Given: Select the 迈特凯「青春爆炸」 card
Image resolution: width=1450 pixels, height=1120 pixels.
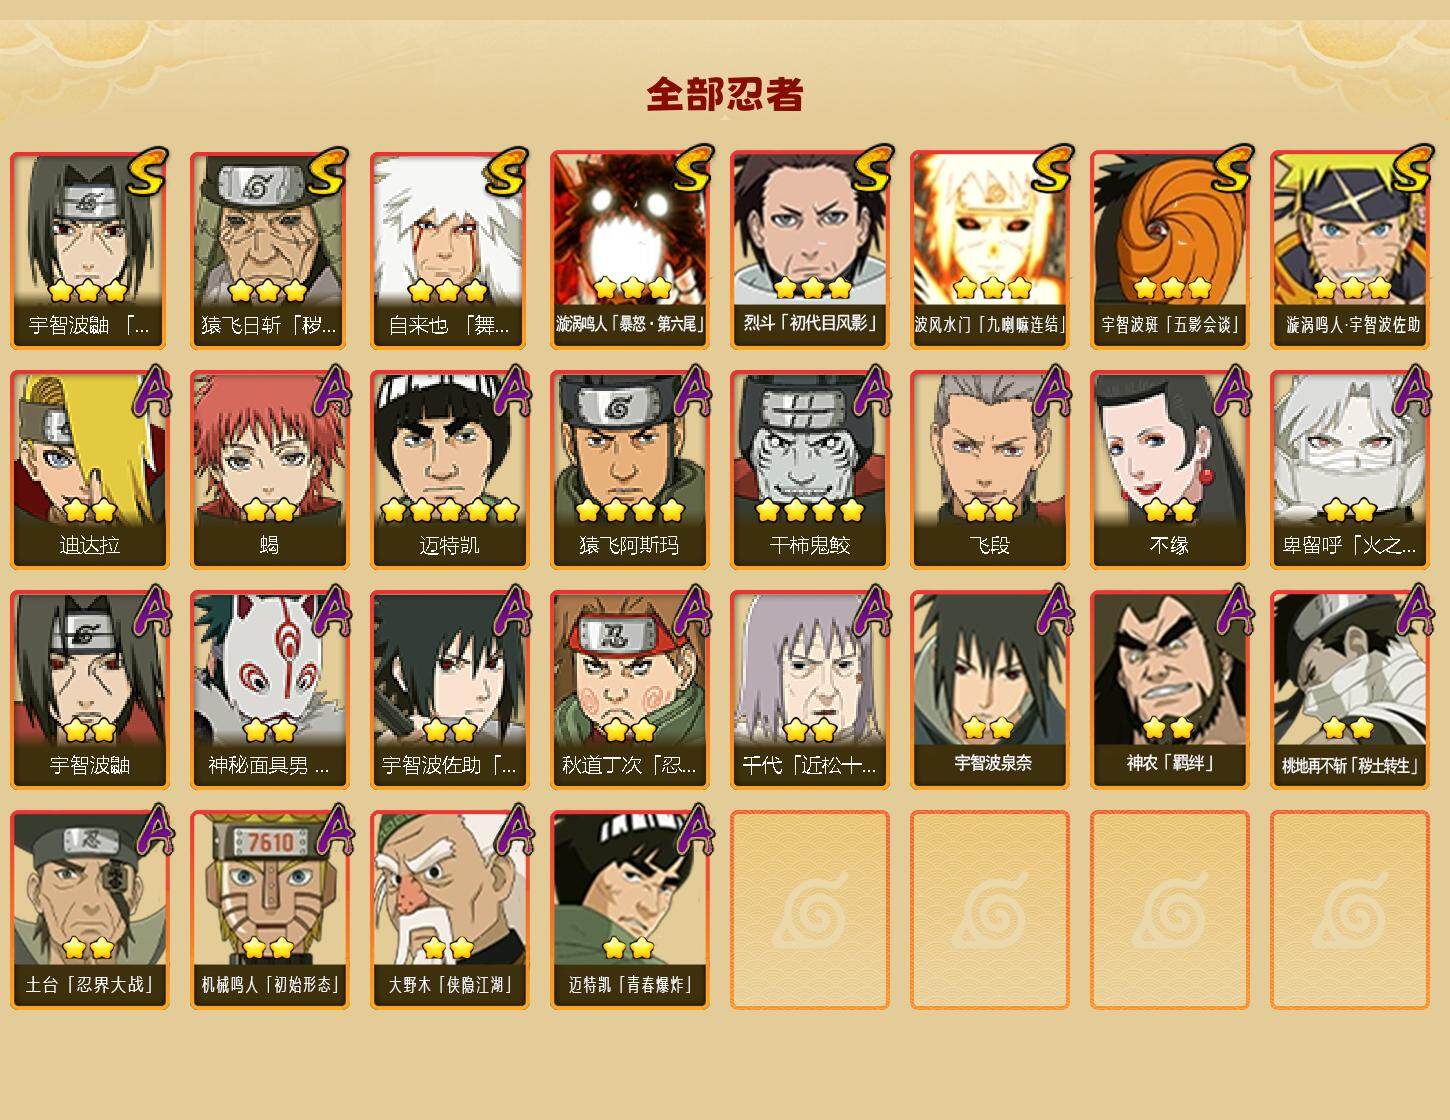Looking at the screenshot, I should (630, 910).
